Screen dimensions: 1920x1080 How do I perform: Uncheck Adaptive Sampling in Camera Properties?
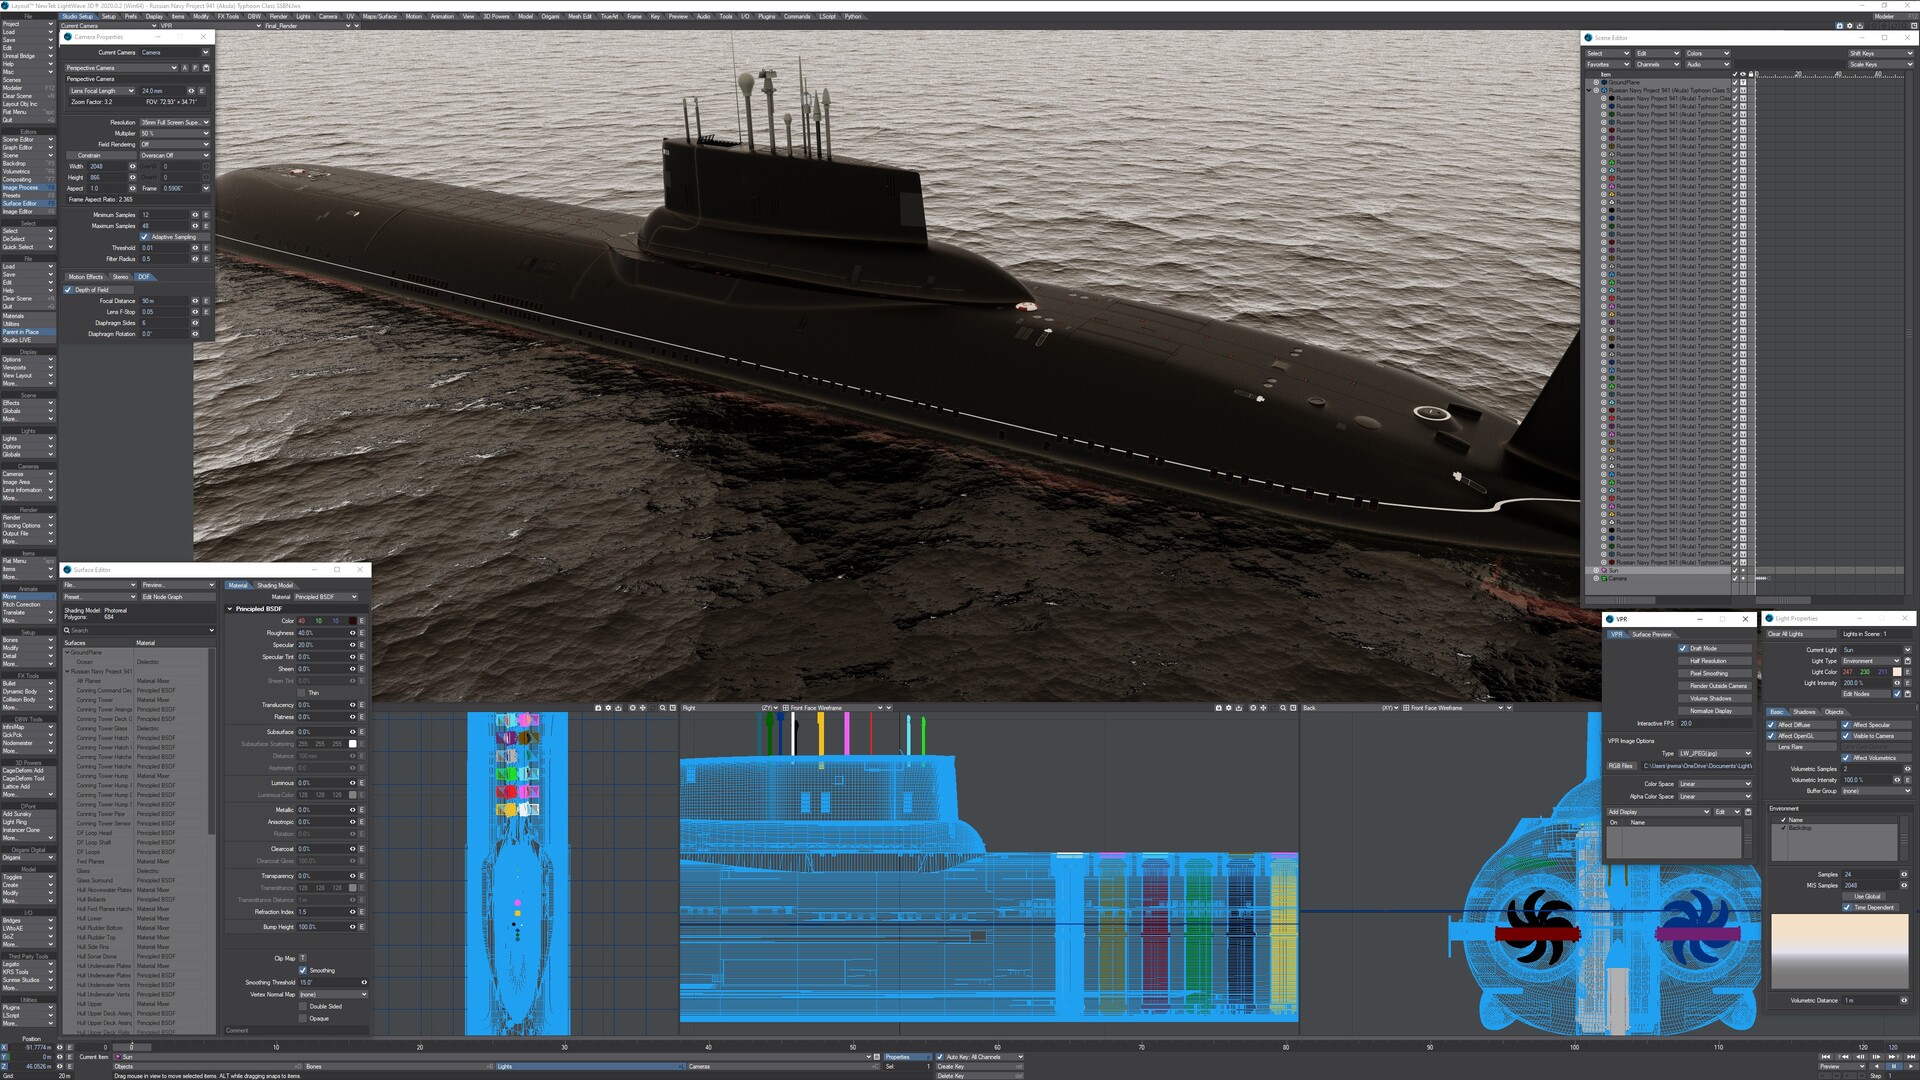143,237
